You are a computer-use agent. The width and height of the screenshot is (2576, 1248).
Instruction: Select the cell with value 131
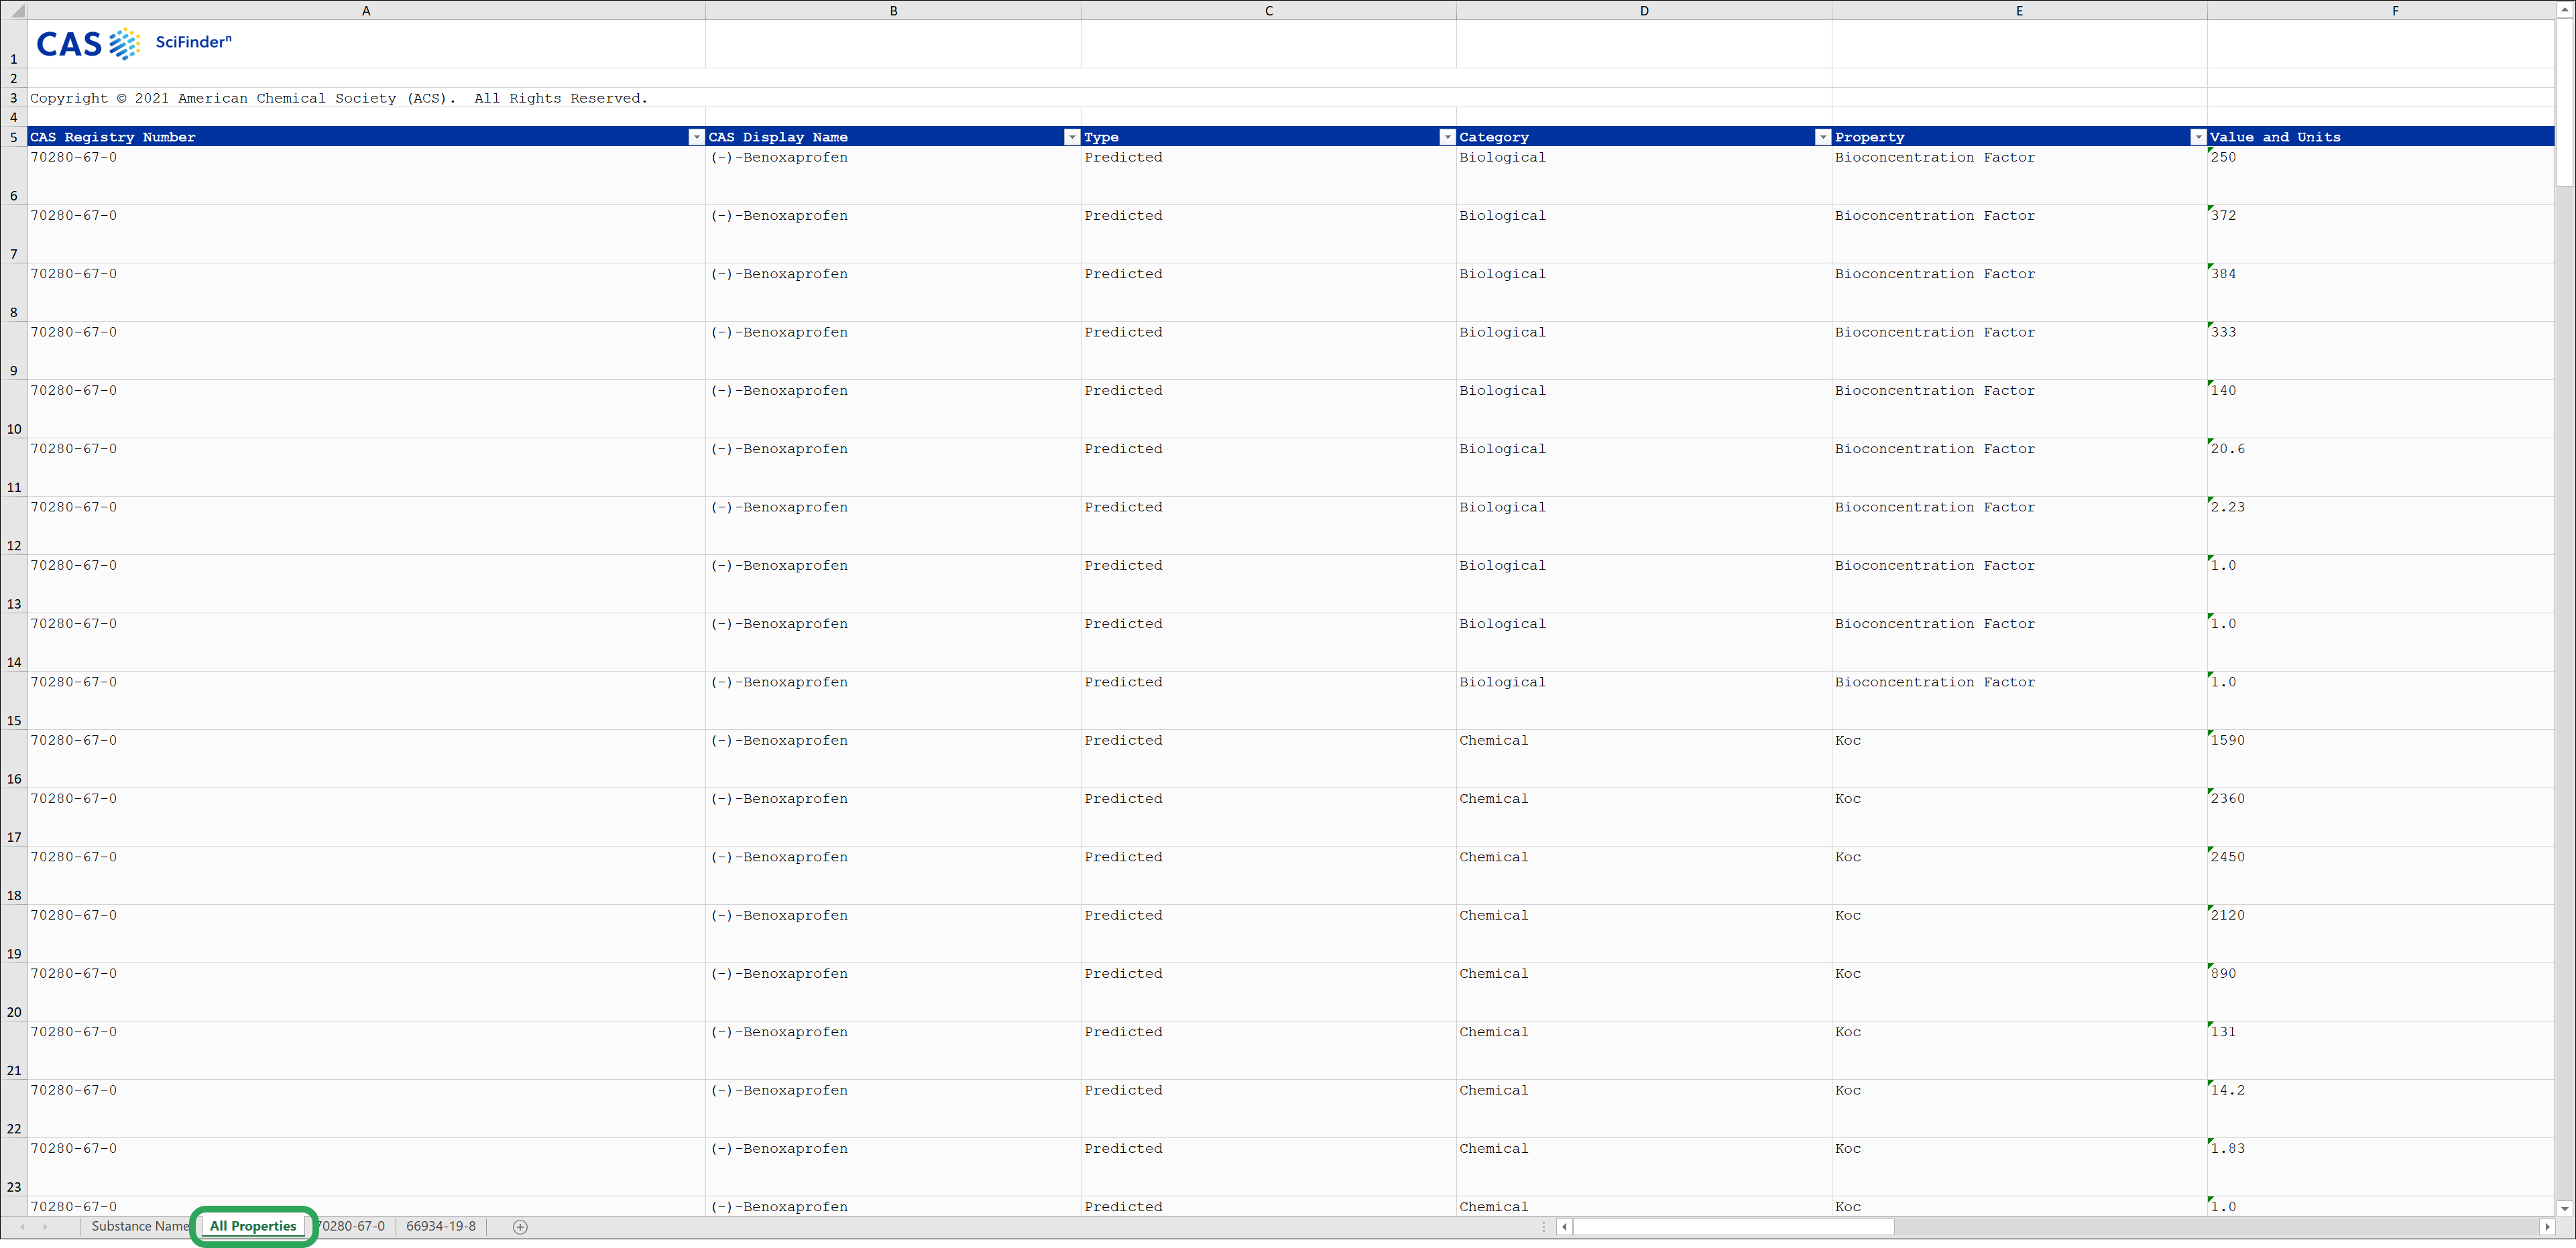[2381, 1050]
